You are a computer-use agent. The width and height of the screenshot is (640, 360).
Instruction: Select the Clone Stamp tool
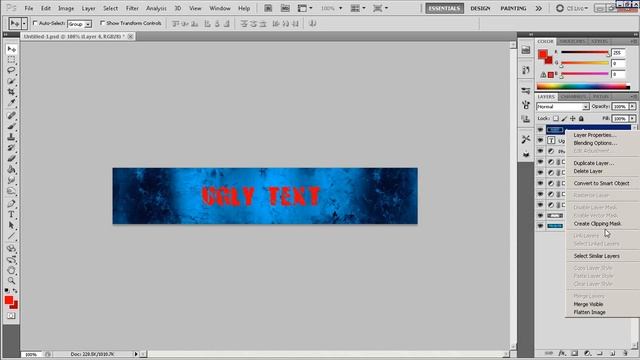pyautogui.click(x=11, y=137)
